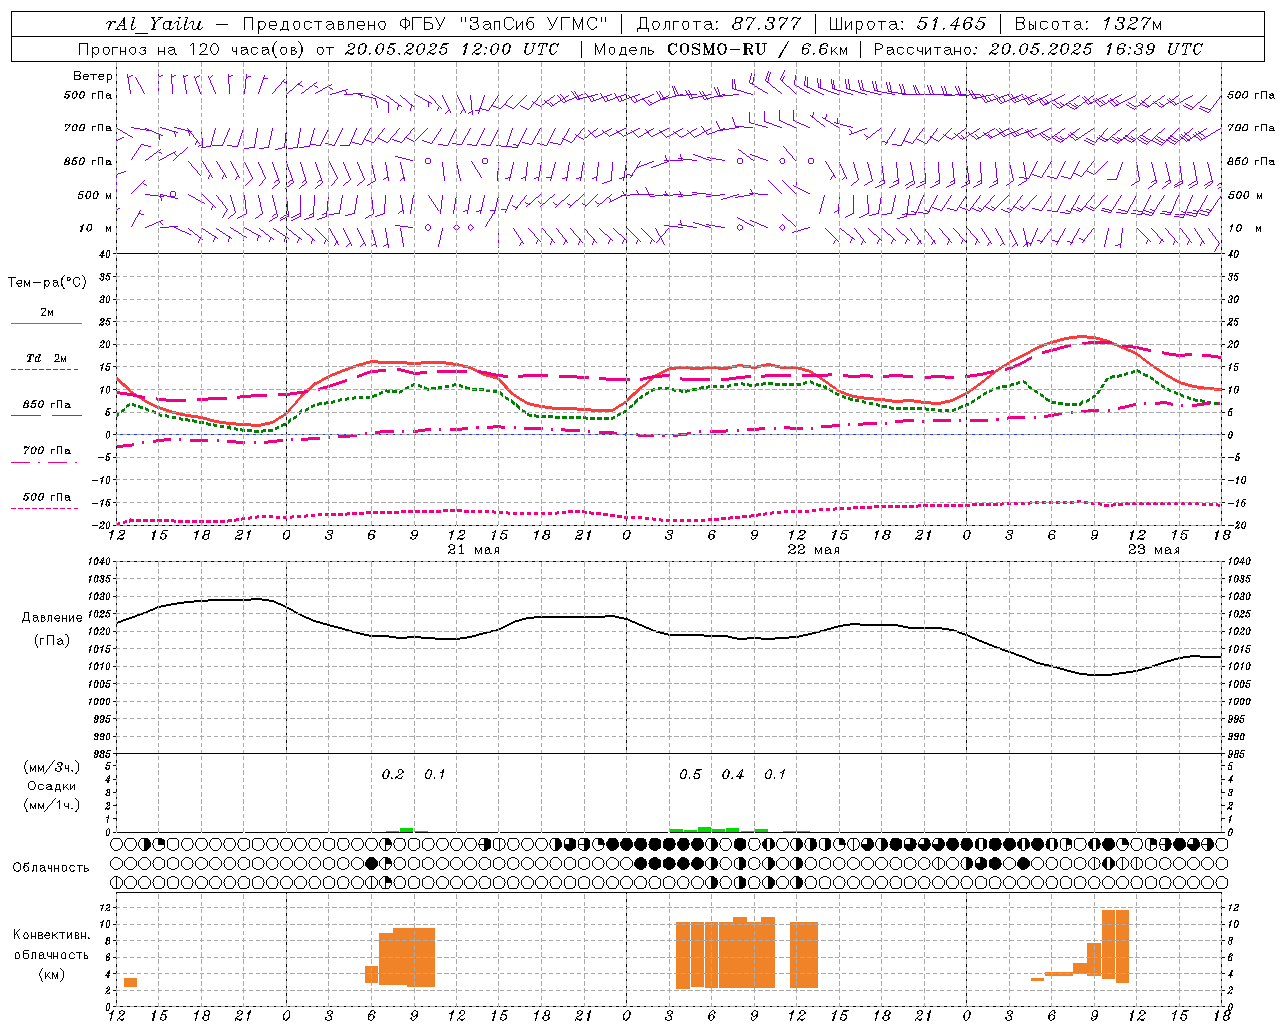Click the Высота: 1327м header field
Viewport: 1280px width, 1024px height.
click(1089, 24)
